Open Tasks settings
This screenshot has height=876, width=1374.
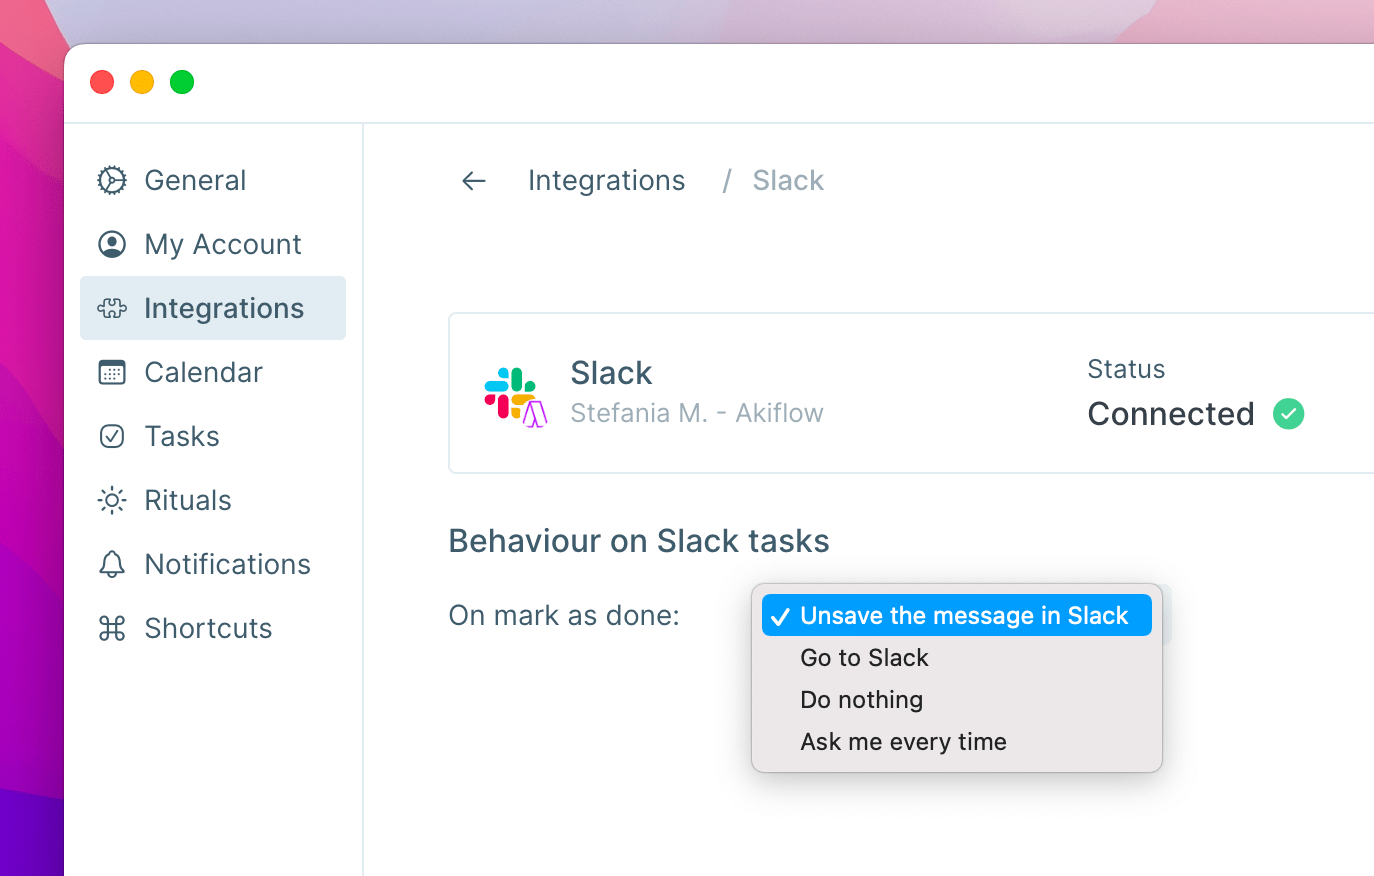pos(213,436)
